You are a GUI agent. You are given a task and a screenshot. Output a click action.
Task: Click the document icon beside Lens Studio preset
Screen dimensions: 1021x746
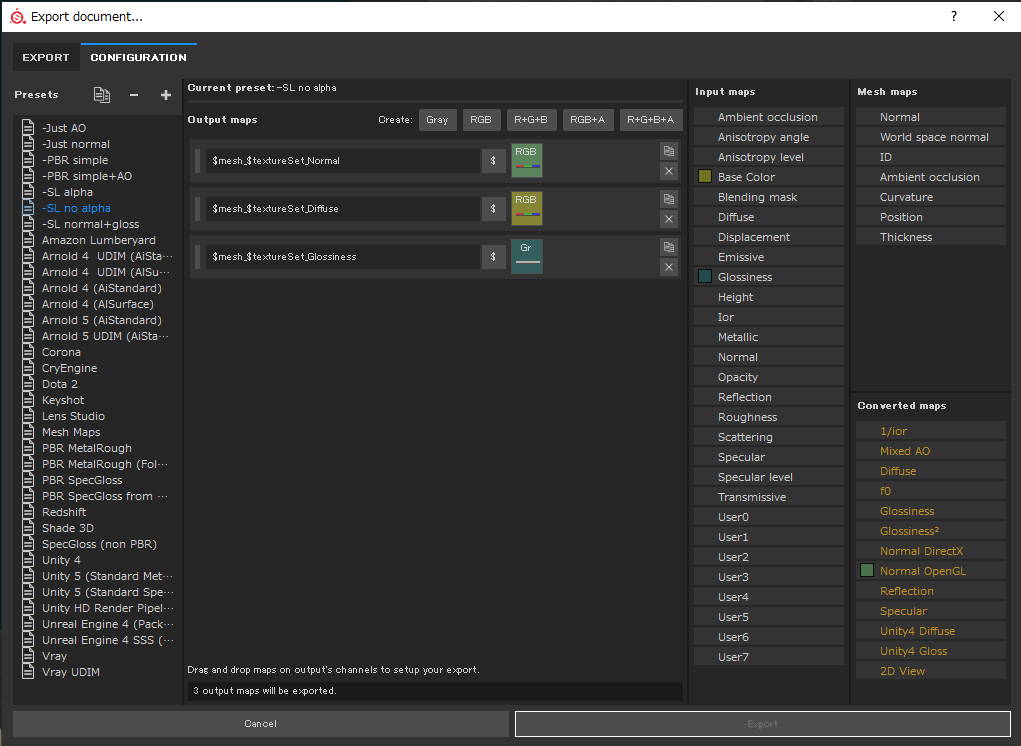click(x=28, y=416)
